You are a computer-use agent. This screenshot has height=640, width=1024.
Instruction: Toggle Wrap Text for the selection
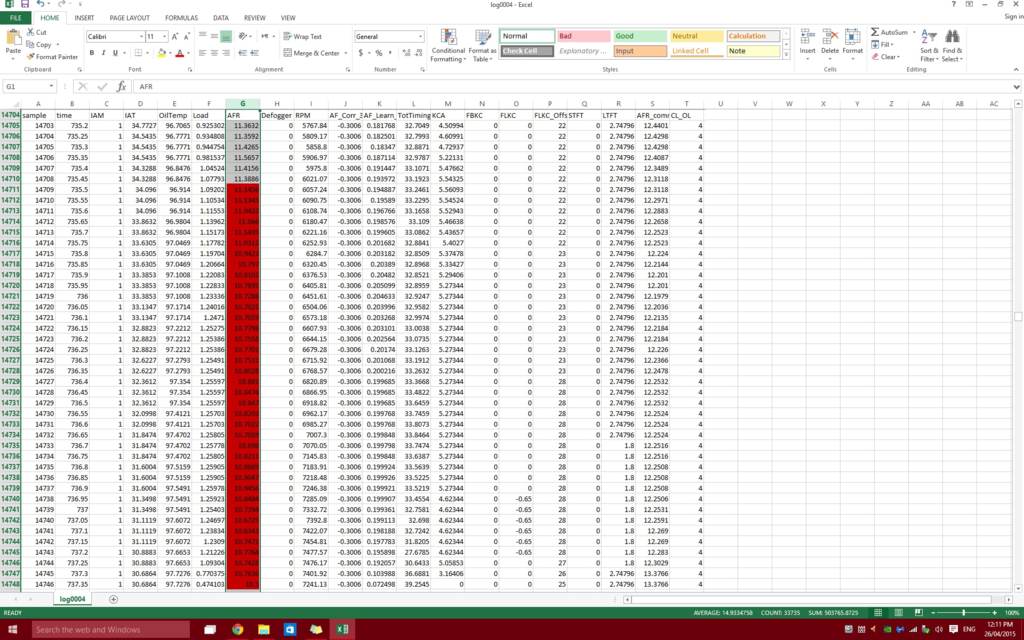(x=302, y=37)
